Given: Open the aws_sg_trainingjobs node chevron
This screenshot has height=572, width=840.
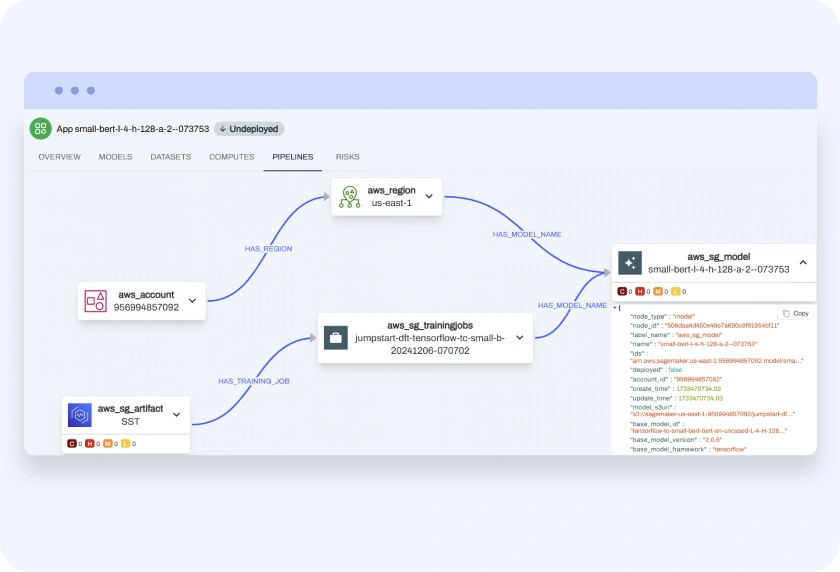Looking at the screenshot, I should click(519, 338).
